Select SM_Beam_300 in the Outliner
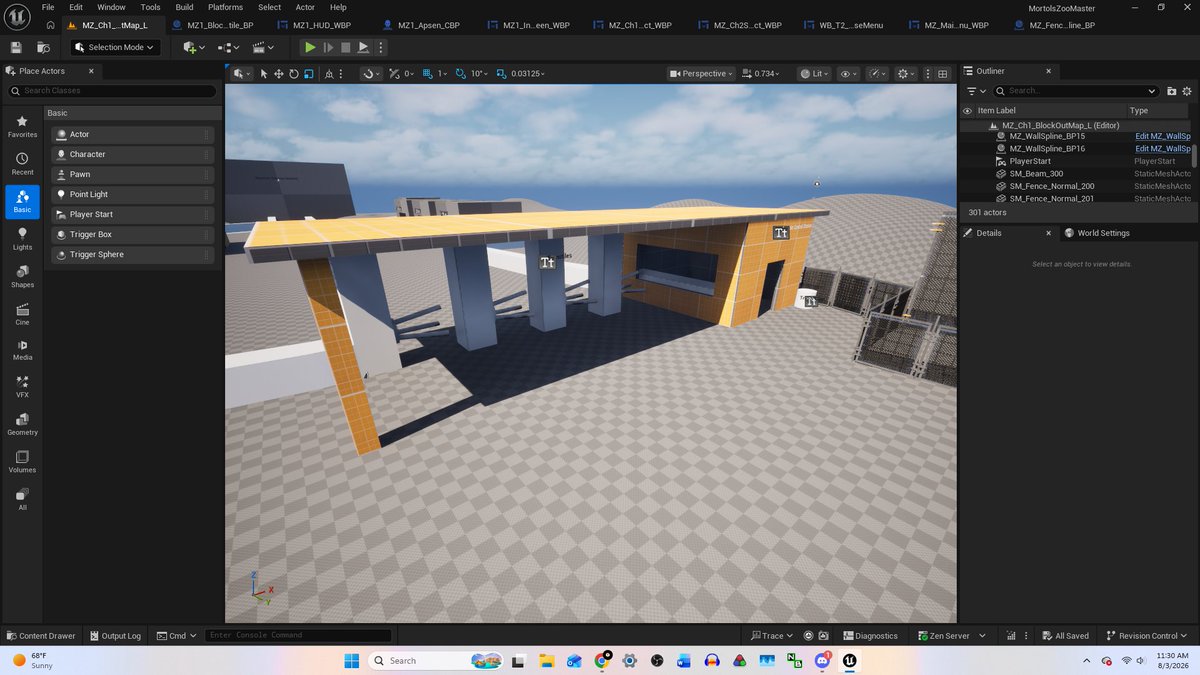This screenshot has height=675, width=1200. point(1036,174)
